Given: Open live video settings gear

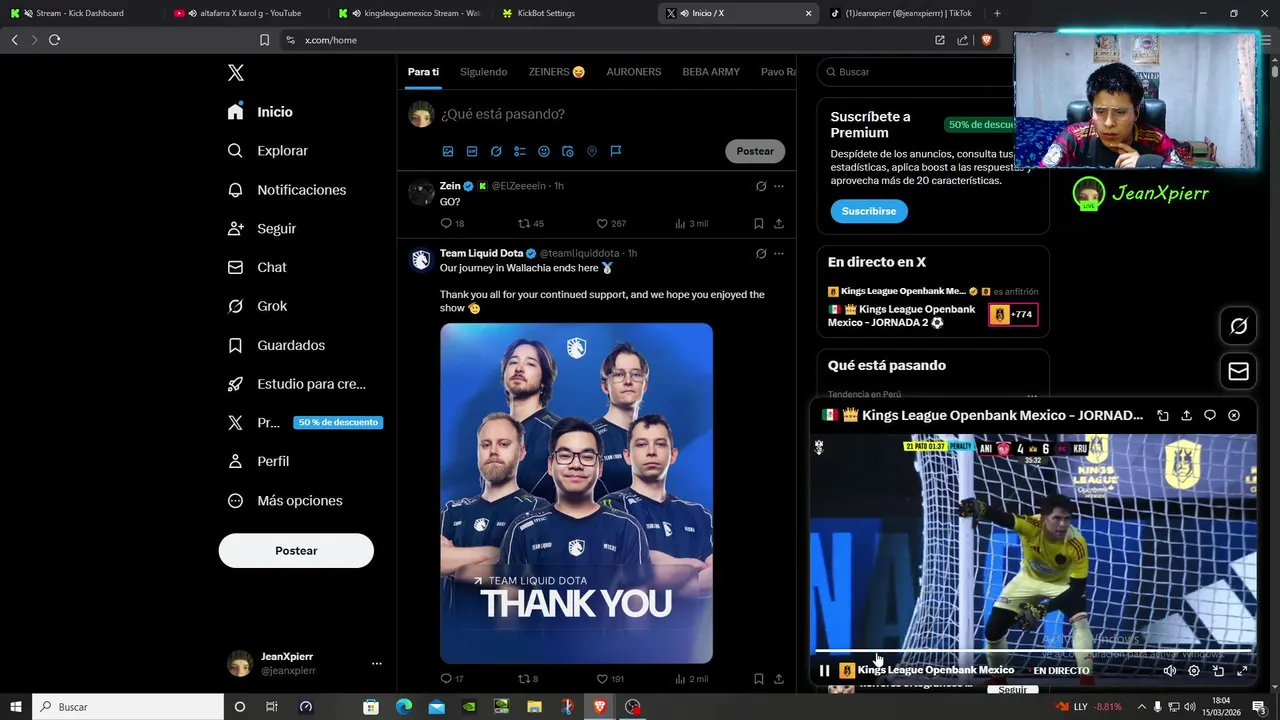Looking at the screenshot, I should 1194,671.
